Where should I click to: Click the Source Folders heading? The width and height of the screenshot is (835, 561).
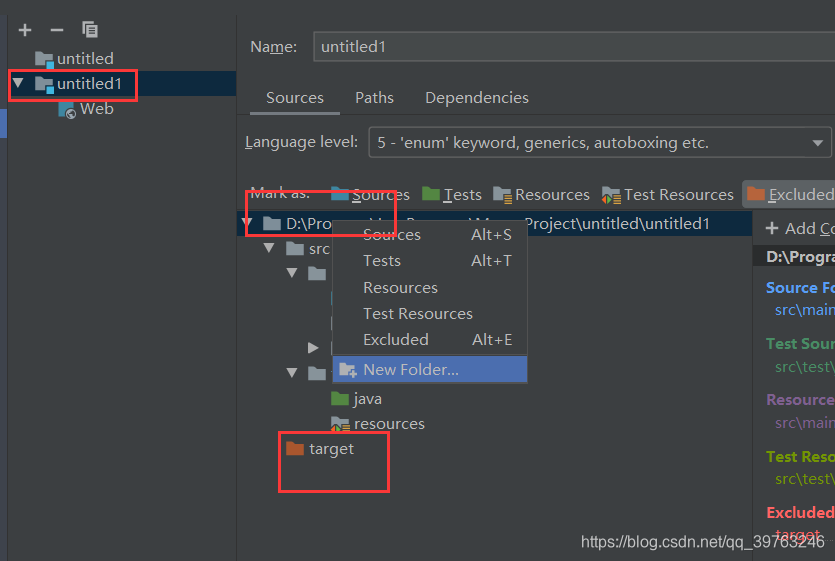[800, 288]
